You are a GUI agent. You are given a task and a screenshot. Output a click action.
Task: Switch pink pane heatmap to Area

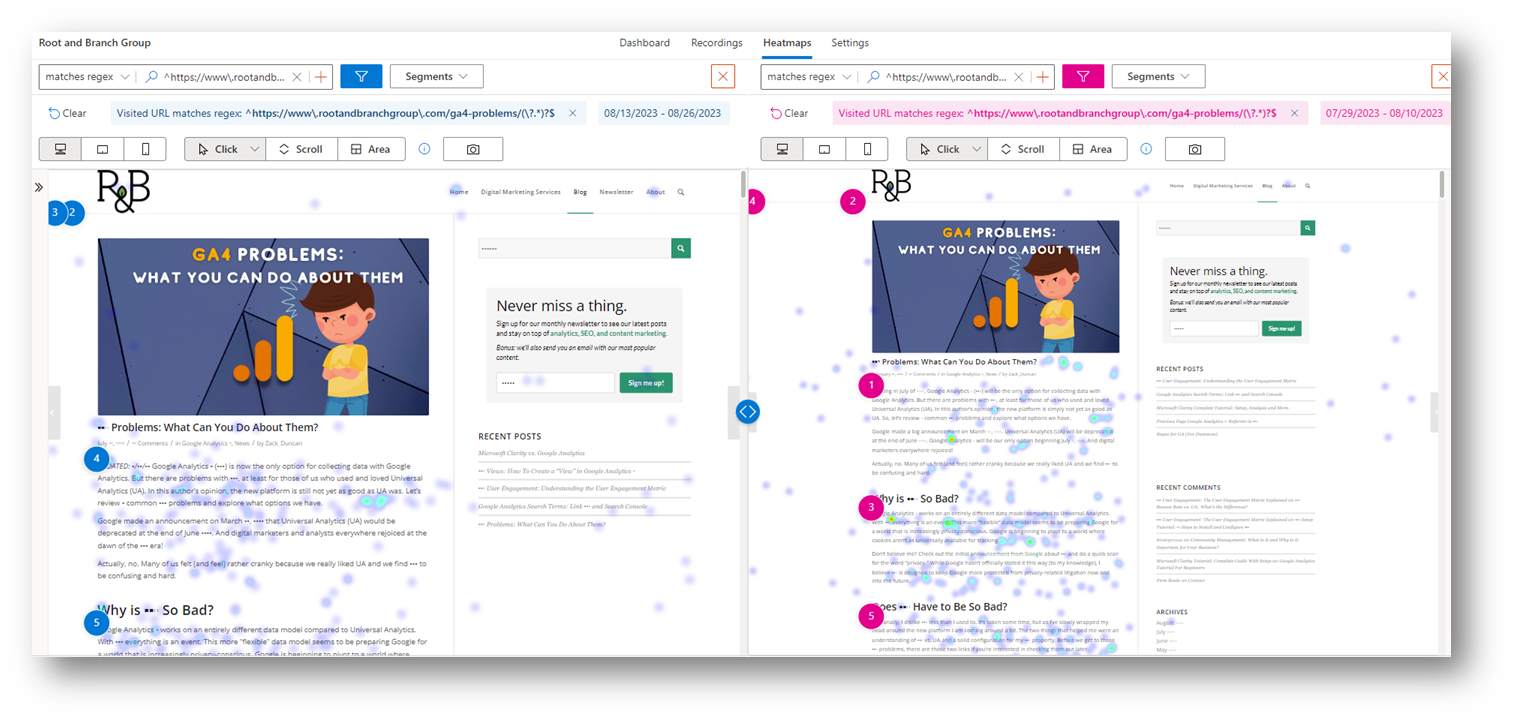pos(1093,149)
